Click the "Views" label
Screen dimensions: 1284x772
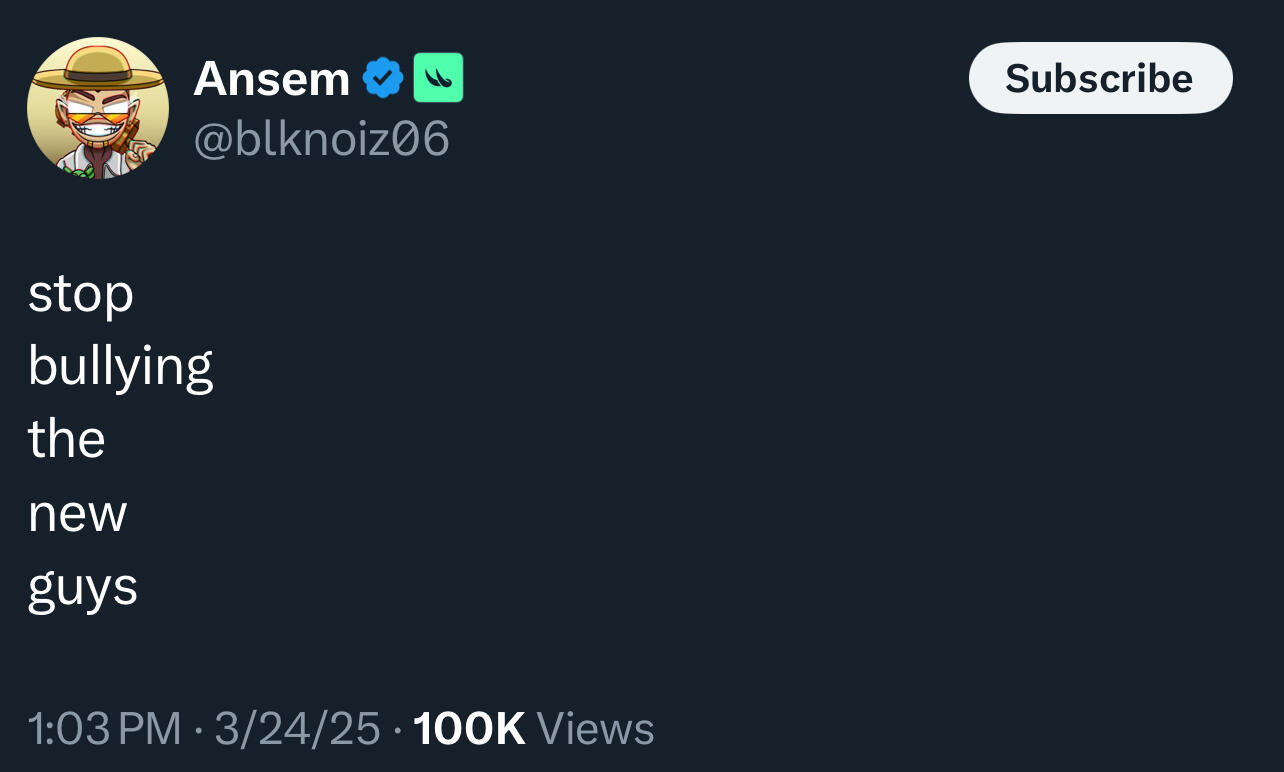point(595,729)
